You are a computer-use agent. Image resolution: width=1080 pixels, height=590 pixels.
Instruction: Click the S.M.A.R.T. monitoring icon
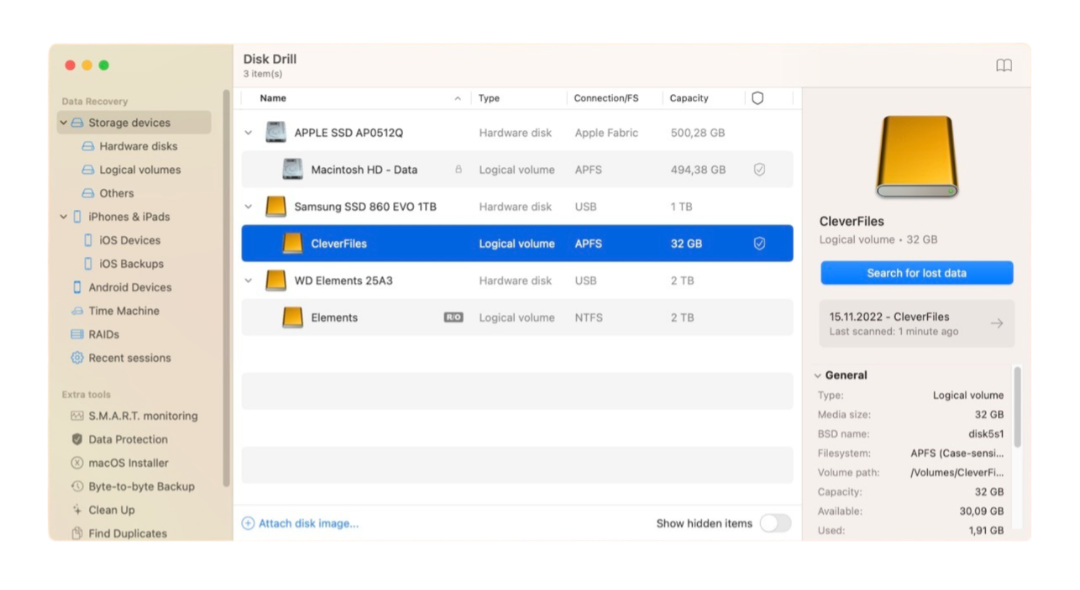(x=77, y=416)
